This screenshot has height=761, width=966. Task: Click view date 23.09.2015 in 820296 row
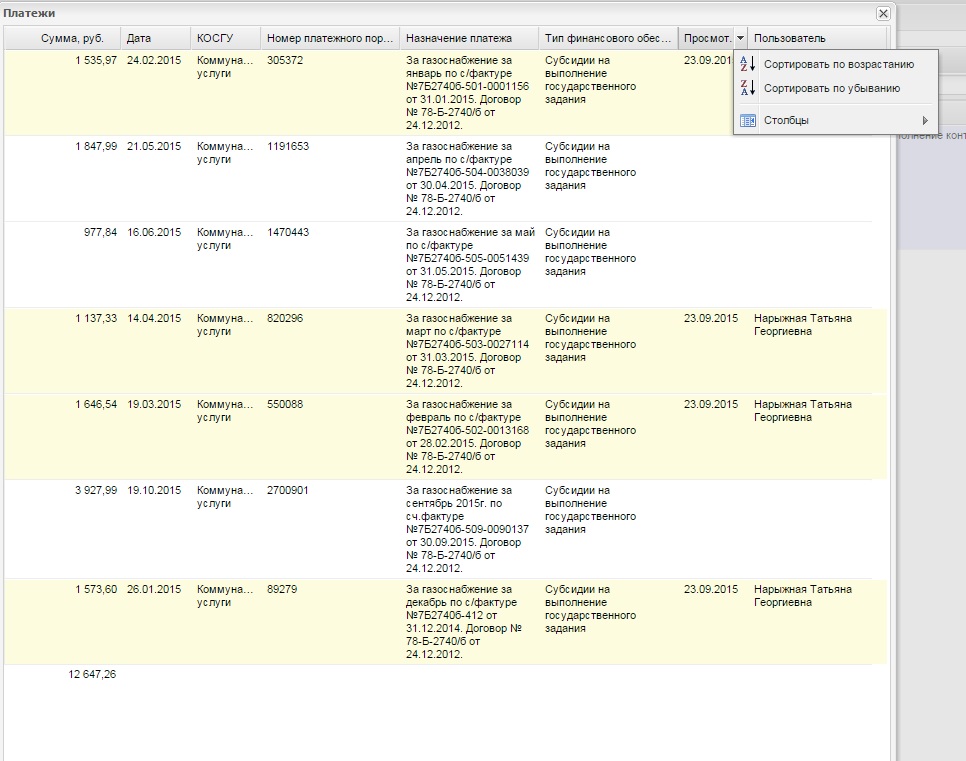pyautogui.click(x=711, y=319)
